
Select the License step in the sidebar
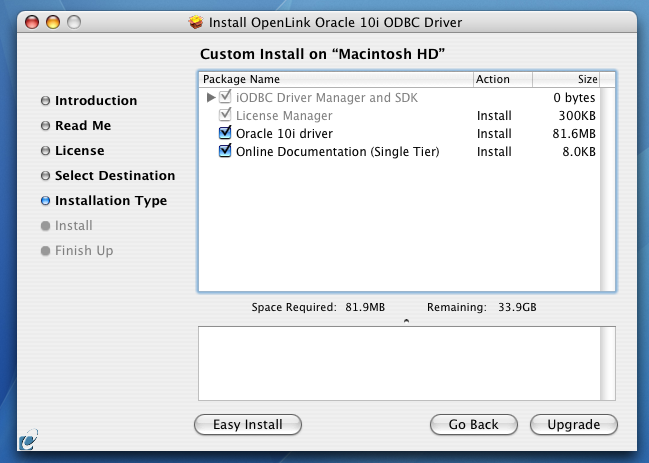point(79,151)
